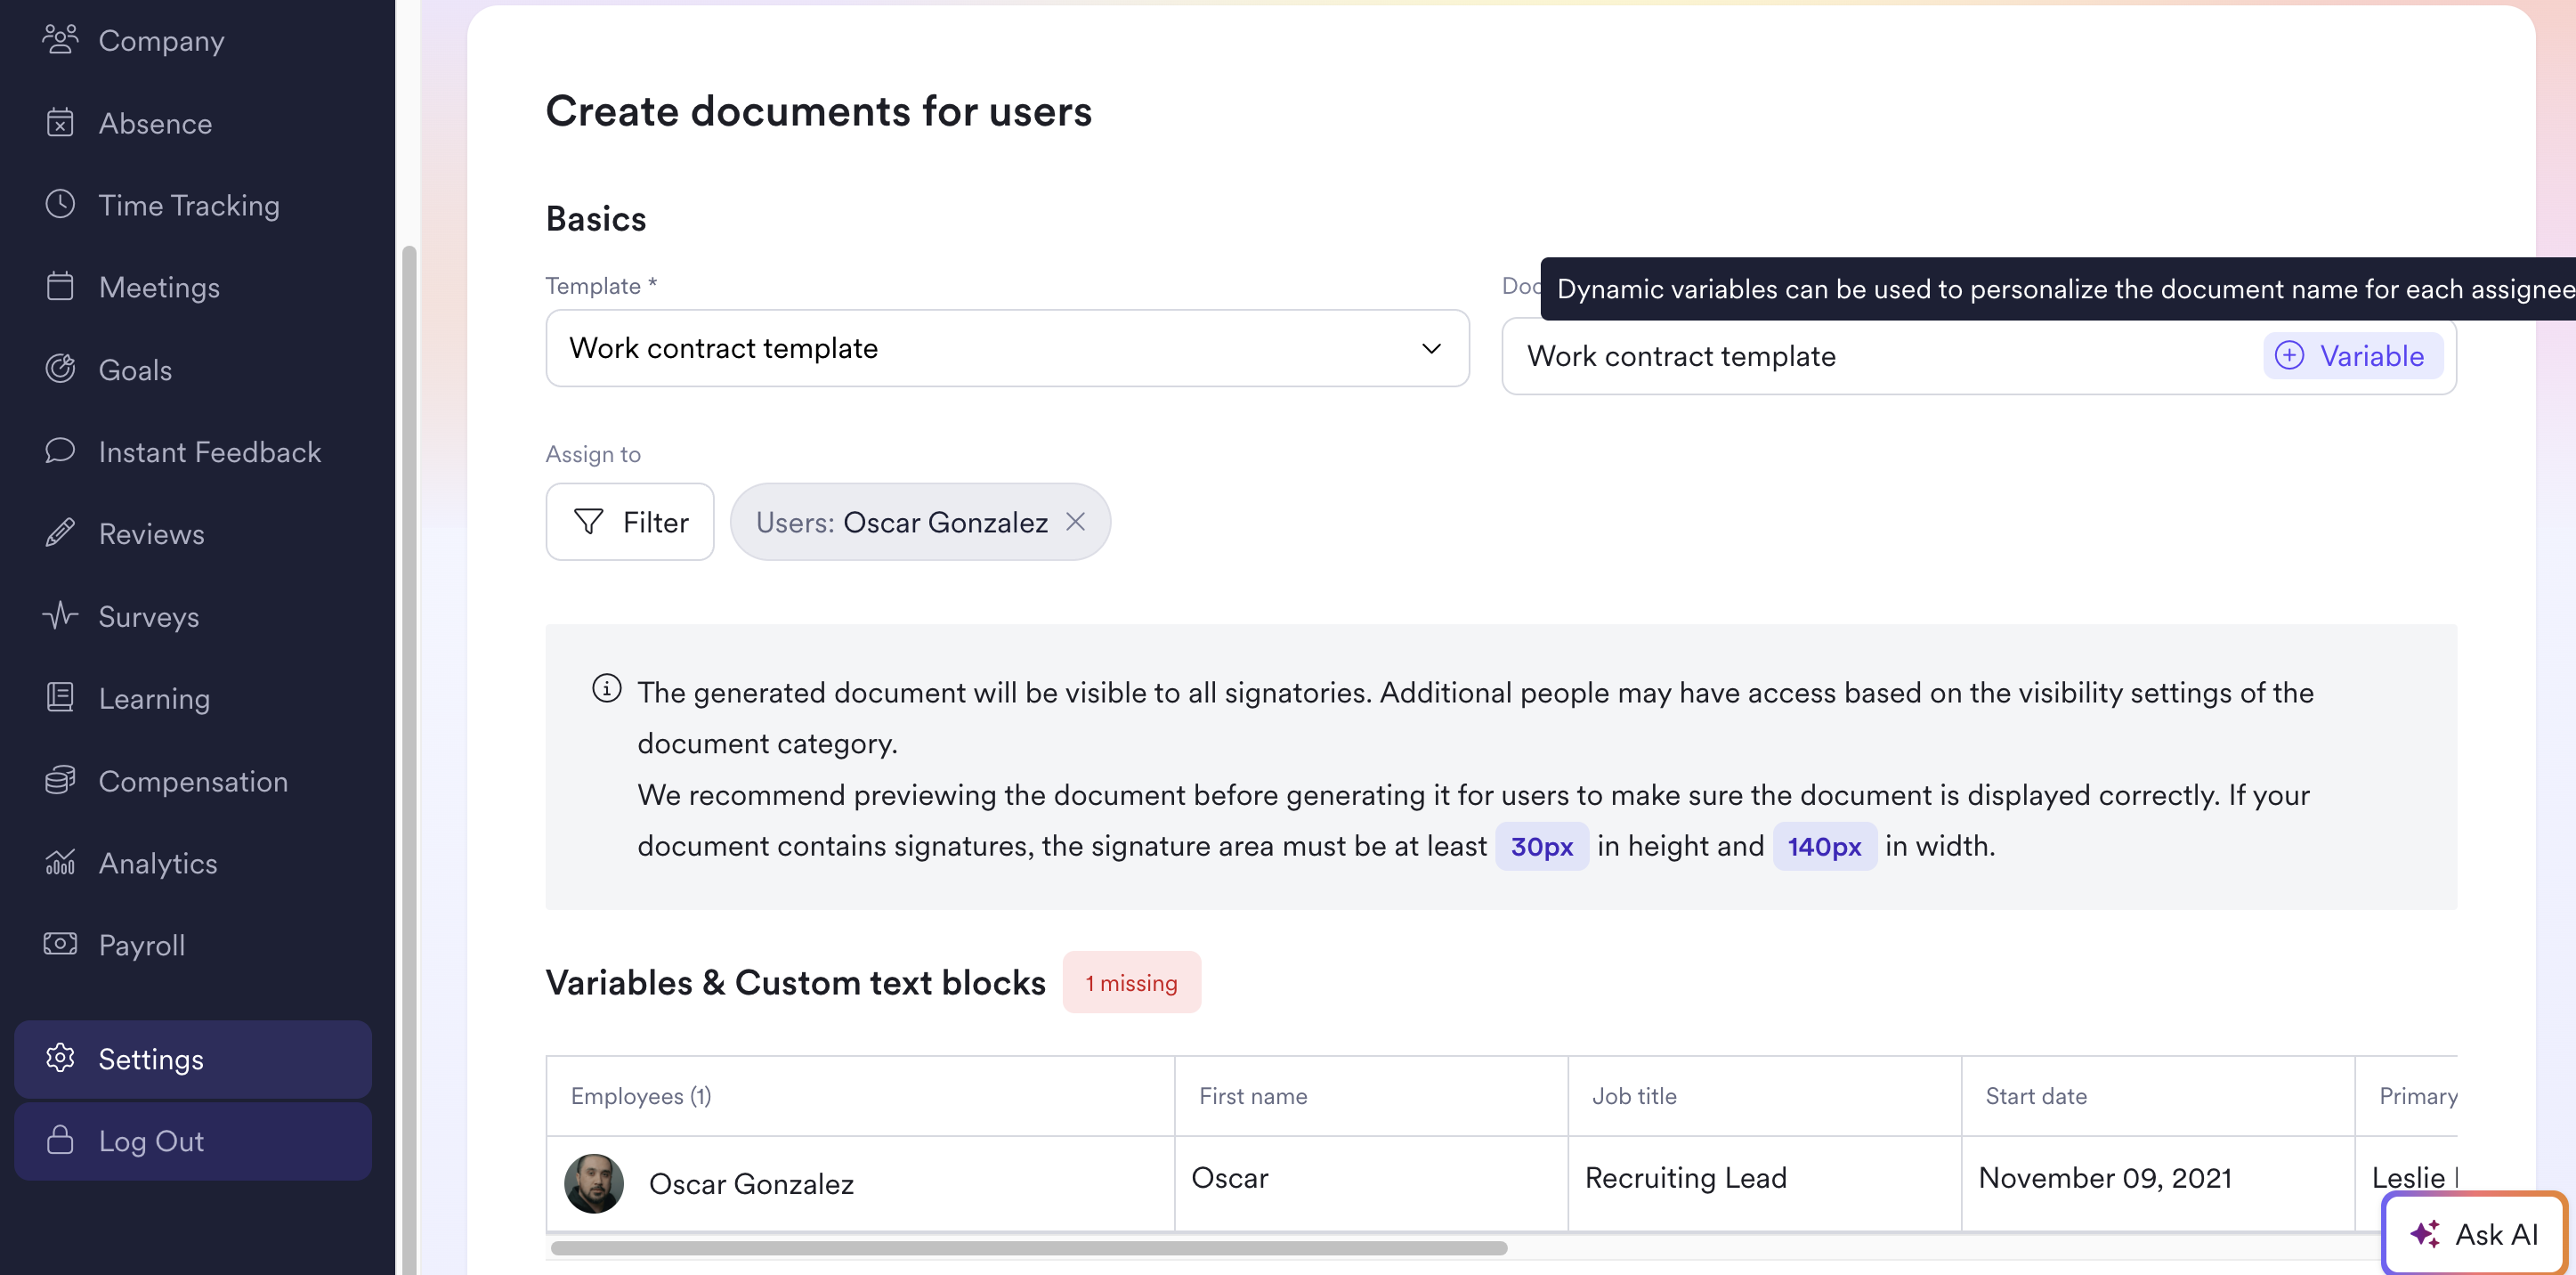Click the horizontal scrollbar under the table
Viewport: 2576px width, 1275px height.
[1028, 1248]
